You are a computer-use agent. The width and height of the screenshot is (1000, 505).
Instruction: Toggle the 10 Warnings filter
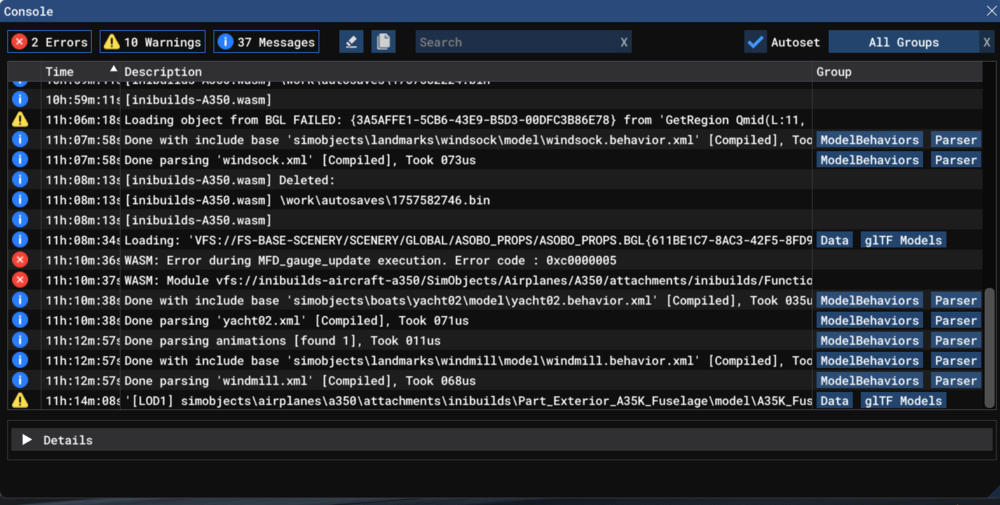tap(152, 42)
